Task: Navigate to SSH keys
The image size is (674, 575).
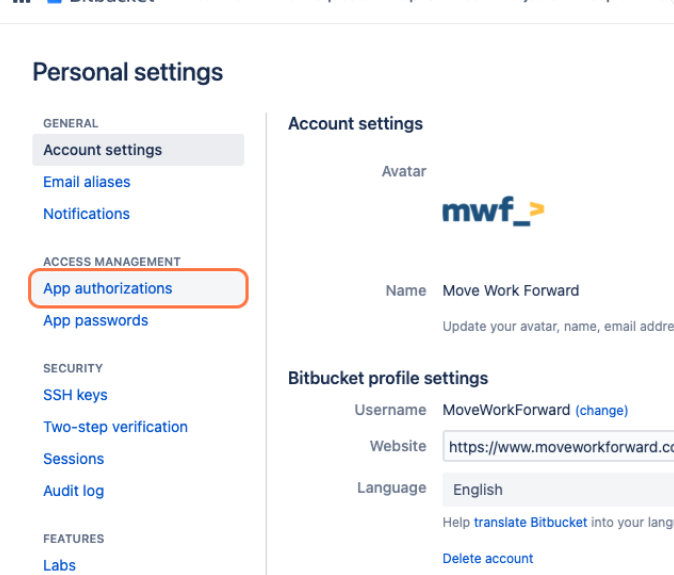Action: coord(75,395)
